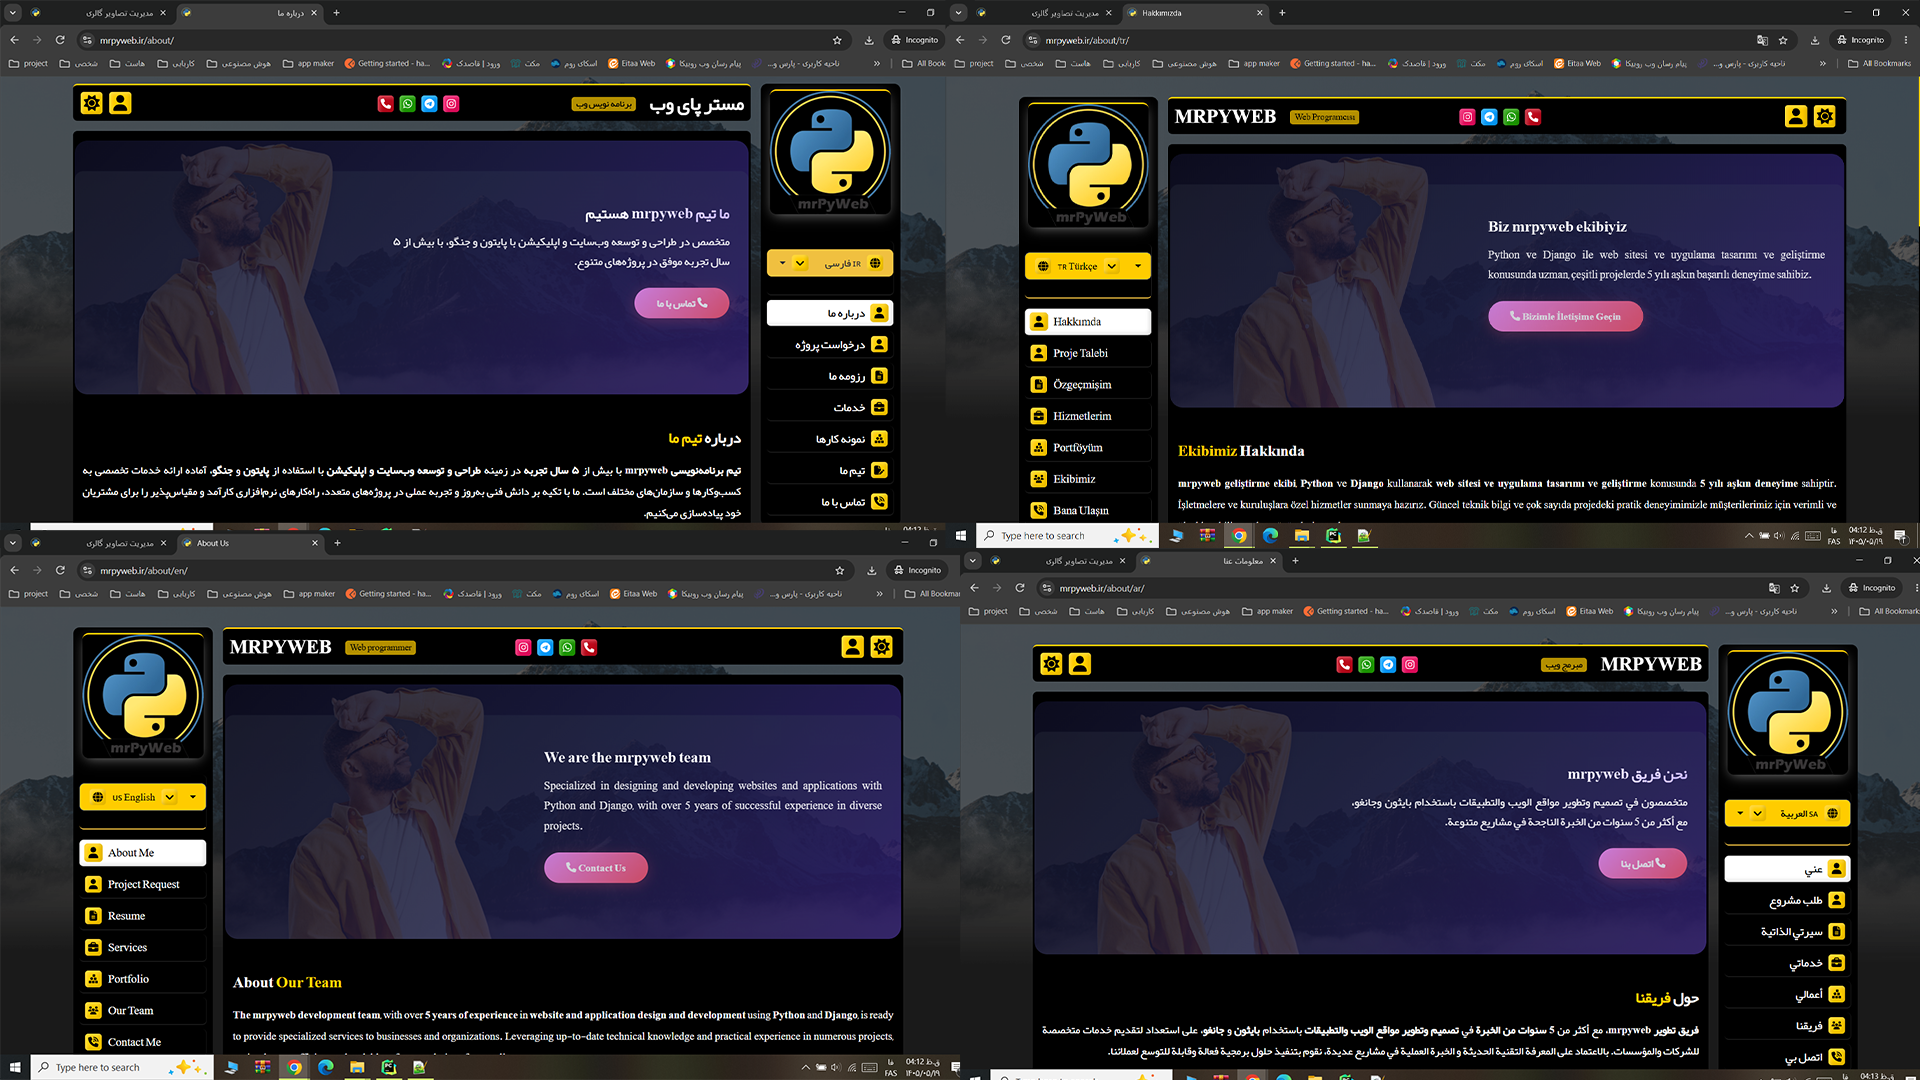Open the TR Türkçe language dropdown
Screen dimensions: 1920x1080
coord(1088,266)
